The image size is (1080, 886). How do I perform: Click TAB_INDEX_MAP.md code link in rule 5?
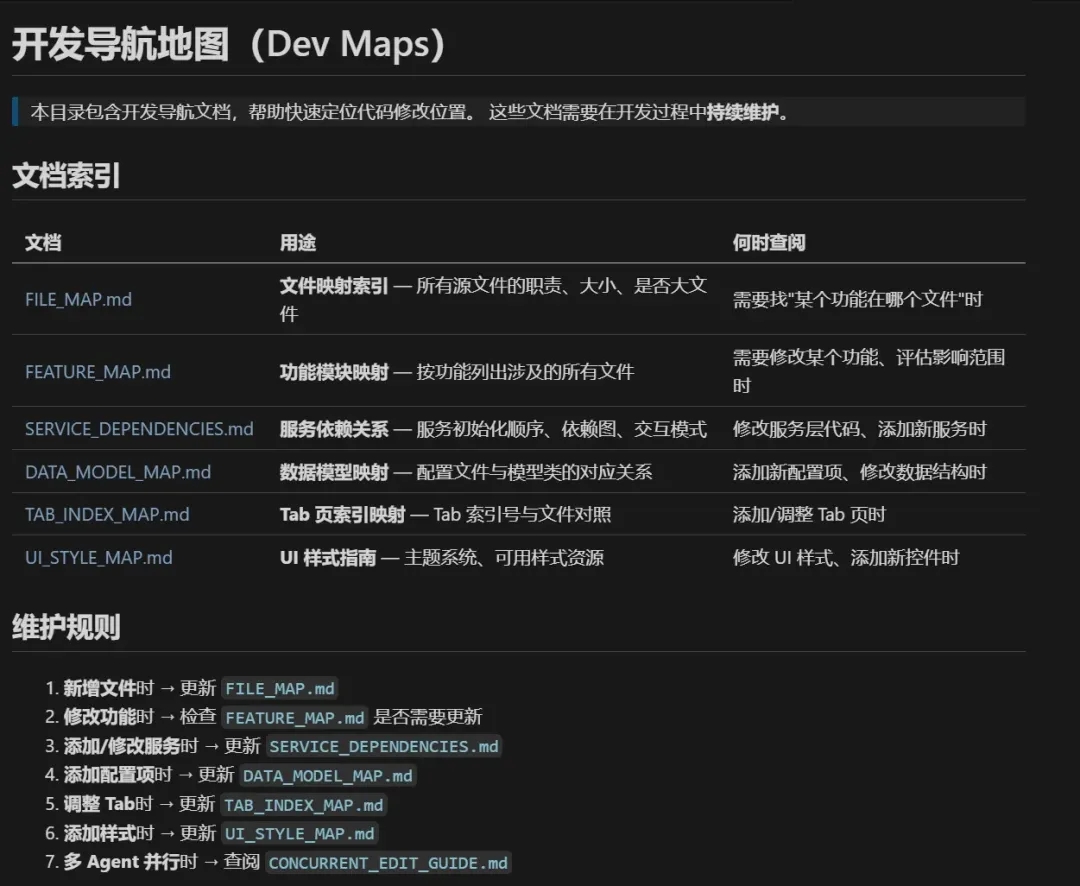point(303,805)
